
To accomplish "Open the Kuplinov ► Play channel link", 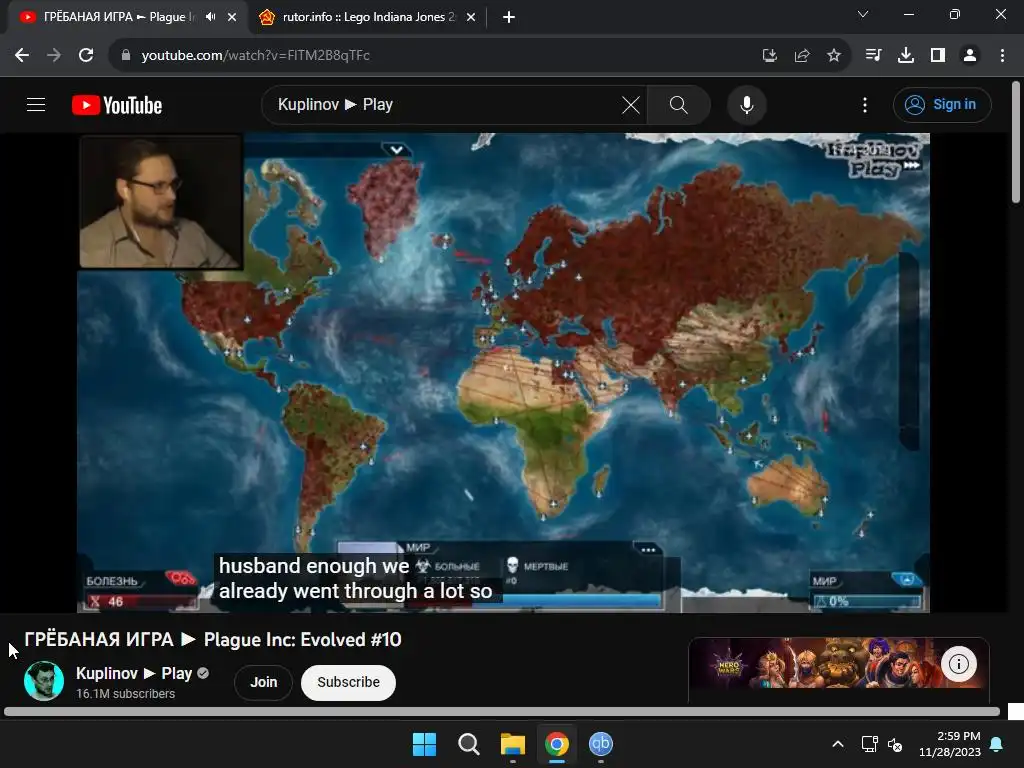I will coord(134,673).
